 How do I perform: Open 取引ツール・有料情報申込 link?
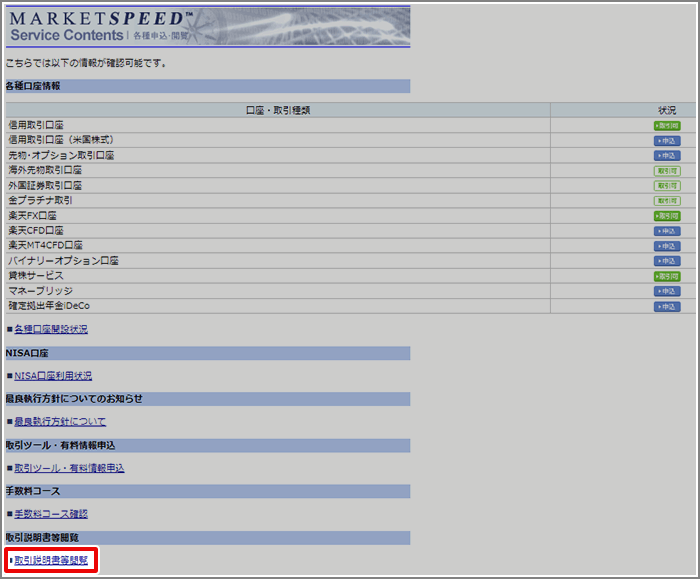point(69,468)
